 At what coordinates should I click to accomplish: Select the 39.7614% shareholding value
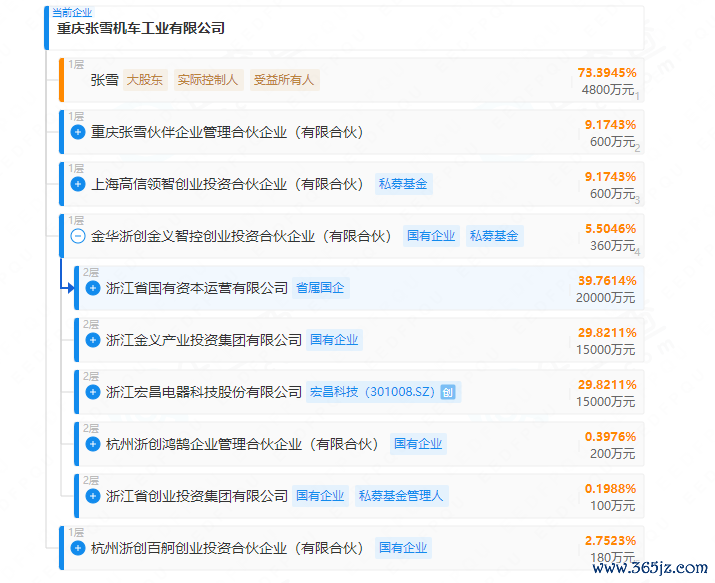[607, 281]
